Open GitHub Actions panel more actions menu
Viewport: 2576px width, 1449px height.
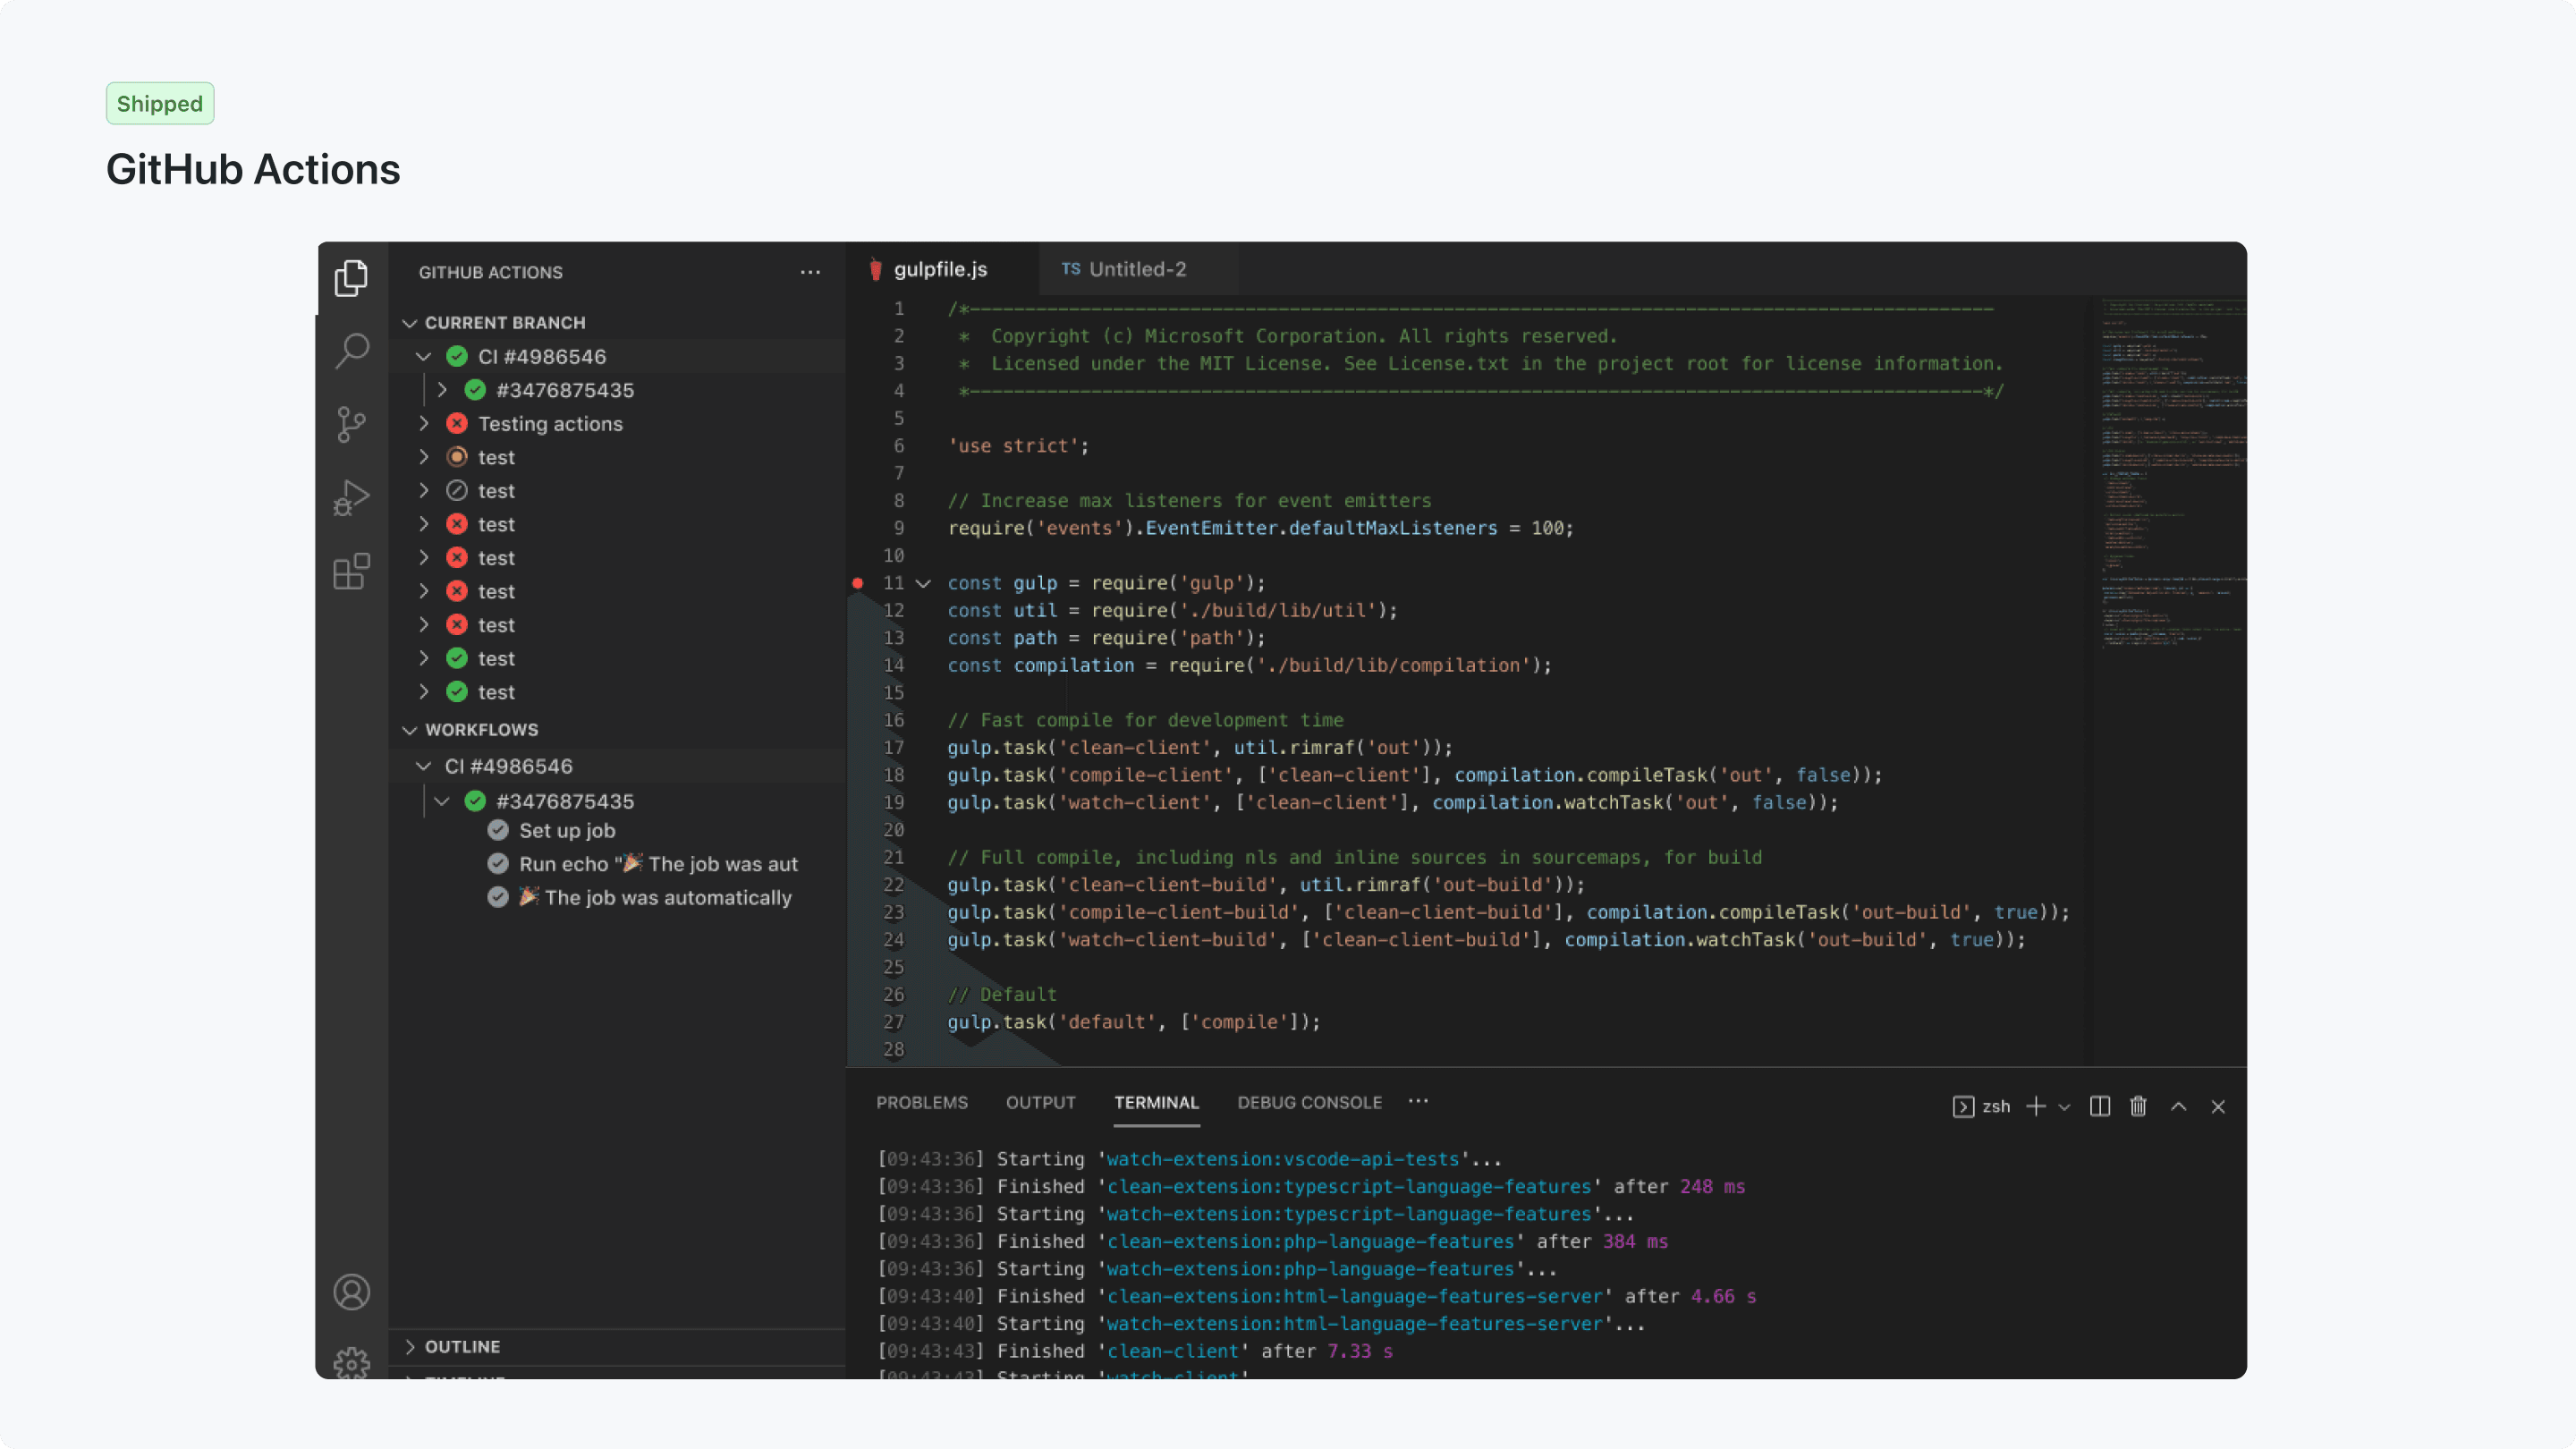click(x=810, y=272)
